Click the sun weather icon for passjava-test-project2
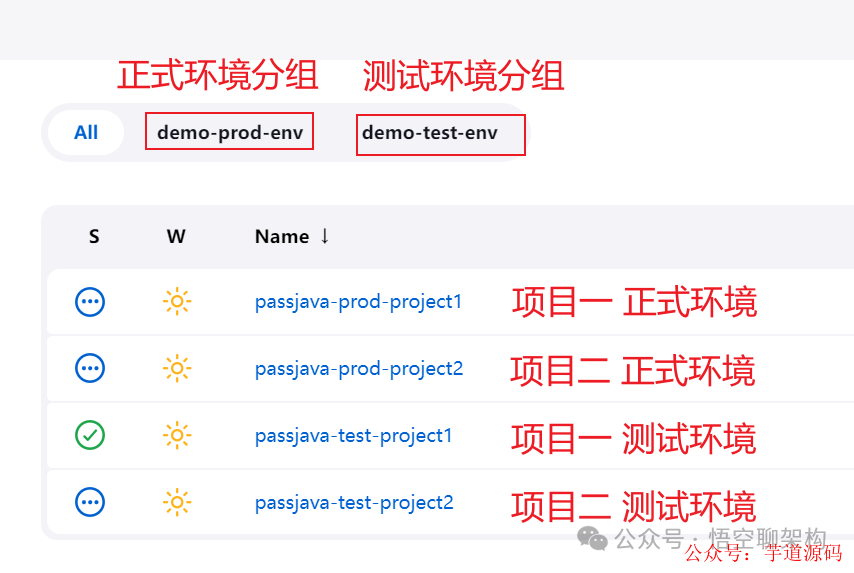The image size is (854, 573). (x=177, y=502)
